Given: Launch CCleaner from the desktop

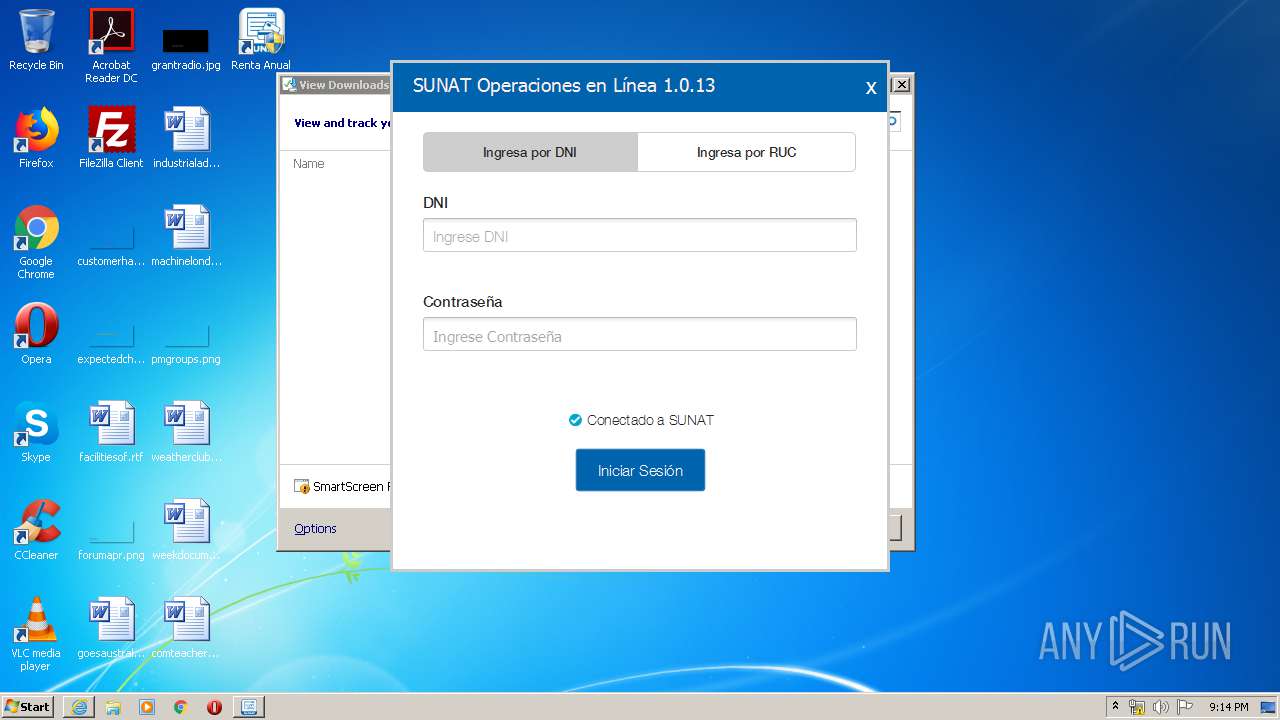Looking at the screenshot, I should [36, 530].
